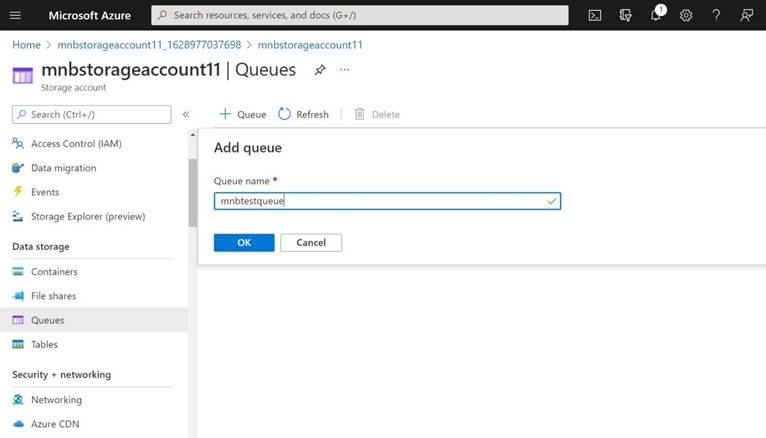766x438 pixels.
Task: Click the Storage account subtitle text
Action: pyautogui.click(x=73, y=88)
